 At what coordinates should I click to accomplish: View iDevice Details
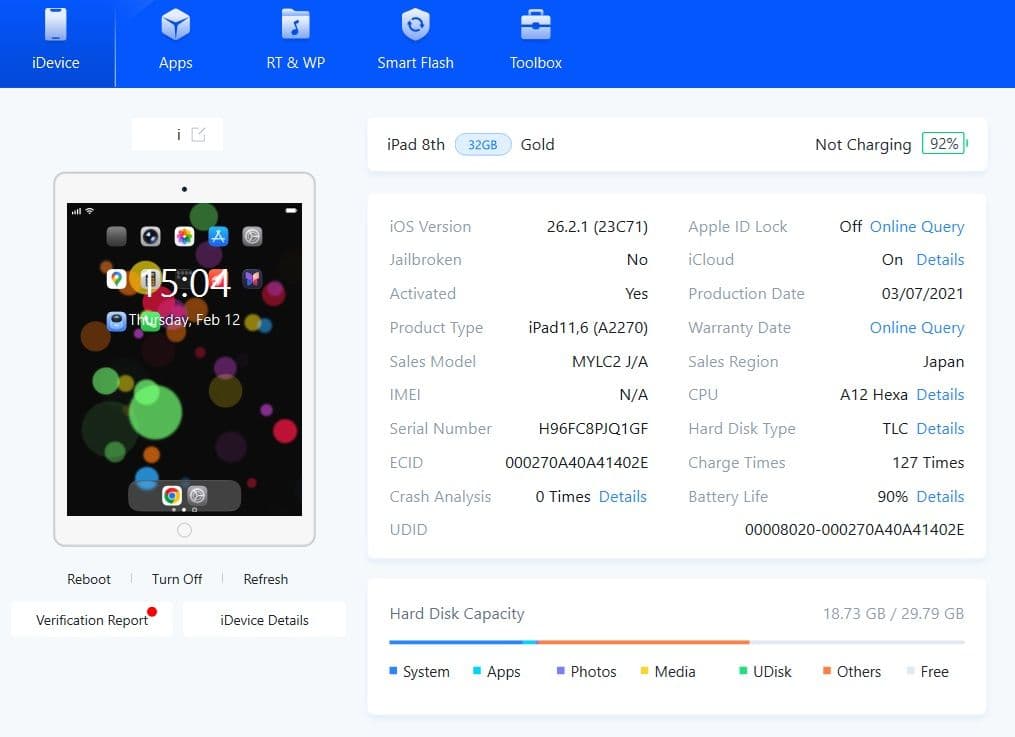point(263,619)
